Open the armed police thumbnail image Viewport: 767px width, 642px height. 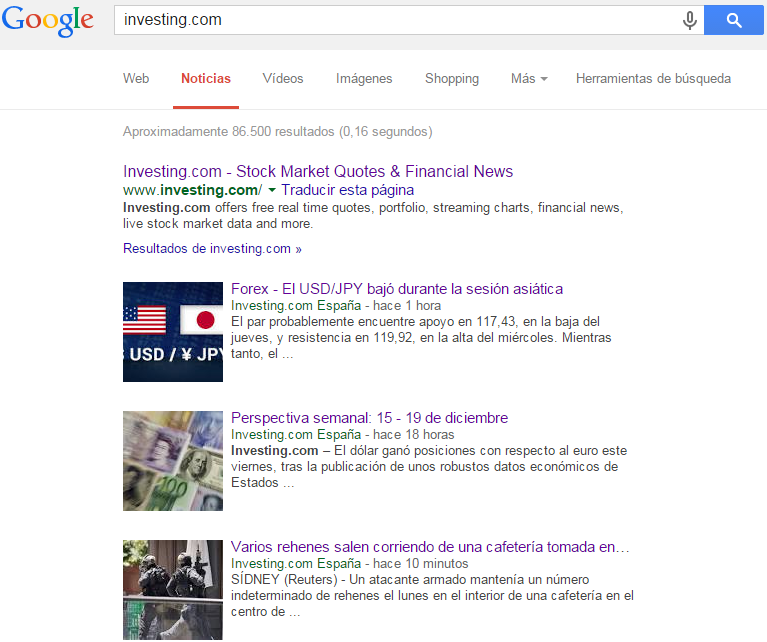(x=173, y=590)
